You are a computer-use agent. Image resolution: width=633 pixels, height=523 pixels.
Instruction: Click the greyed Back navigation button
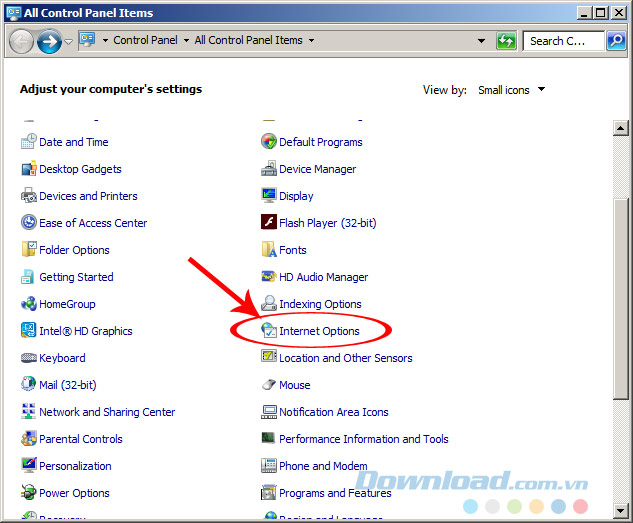(21, 41)
